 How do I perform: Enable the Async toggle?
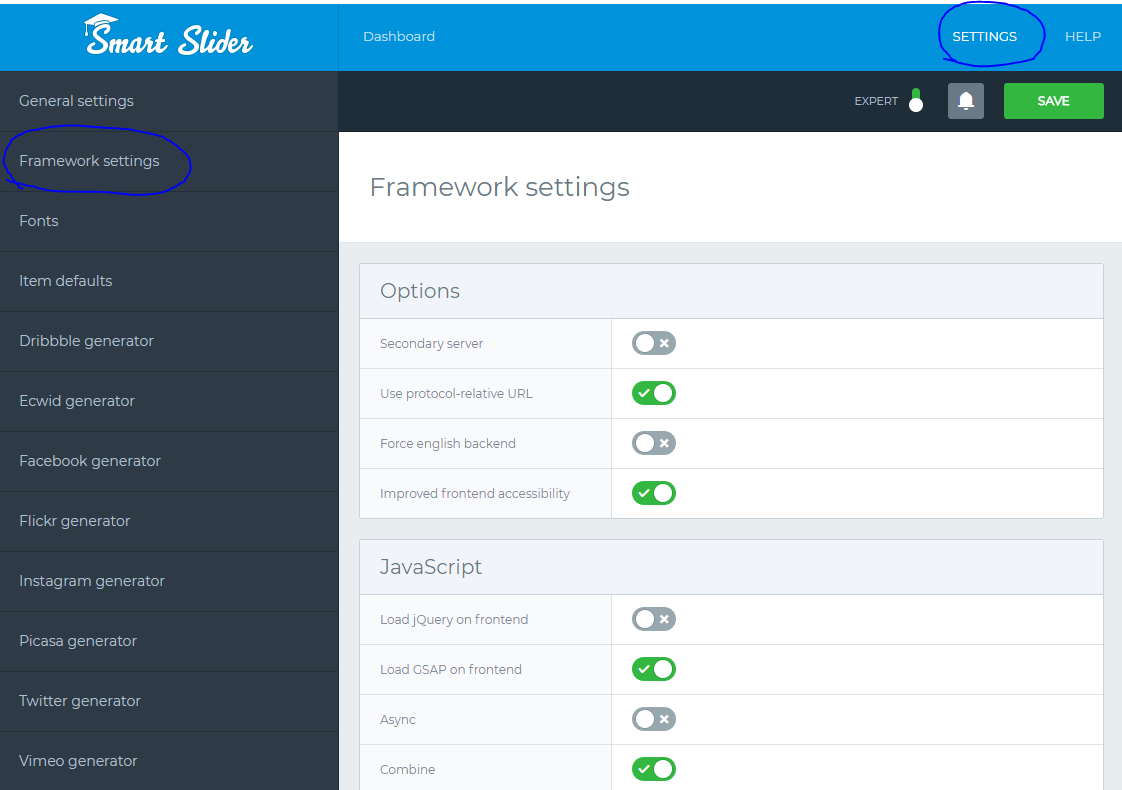tap(653, 719)
